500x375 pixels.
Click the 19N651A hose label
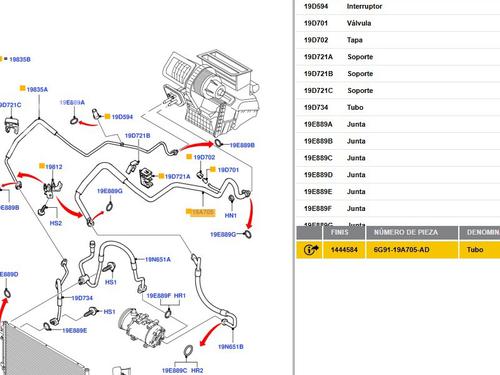158,259
